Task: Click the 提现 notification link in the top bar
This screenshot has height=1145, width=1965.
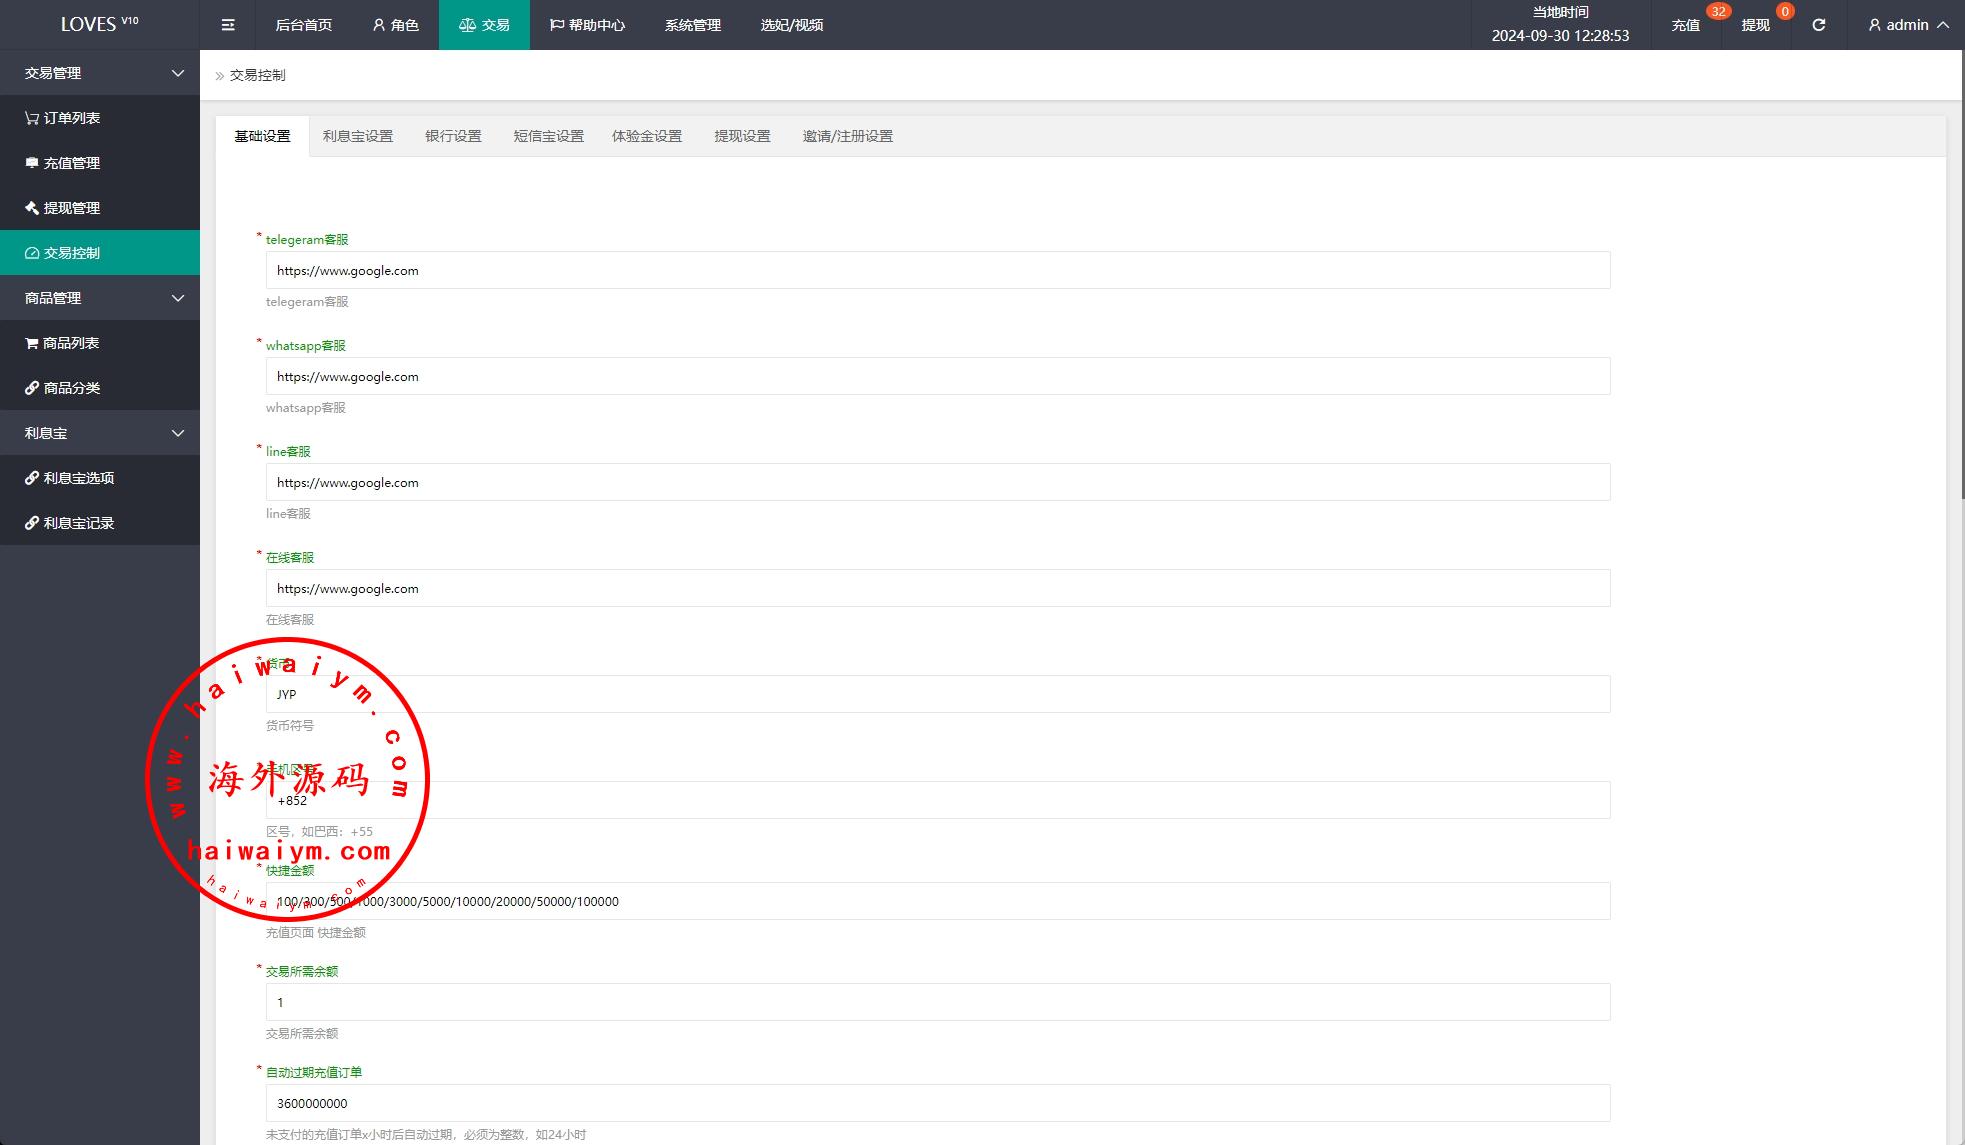Action: coord(1755,25)
